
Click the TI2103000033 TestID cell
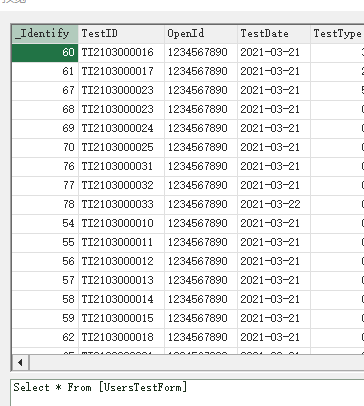point(121,204)
